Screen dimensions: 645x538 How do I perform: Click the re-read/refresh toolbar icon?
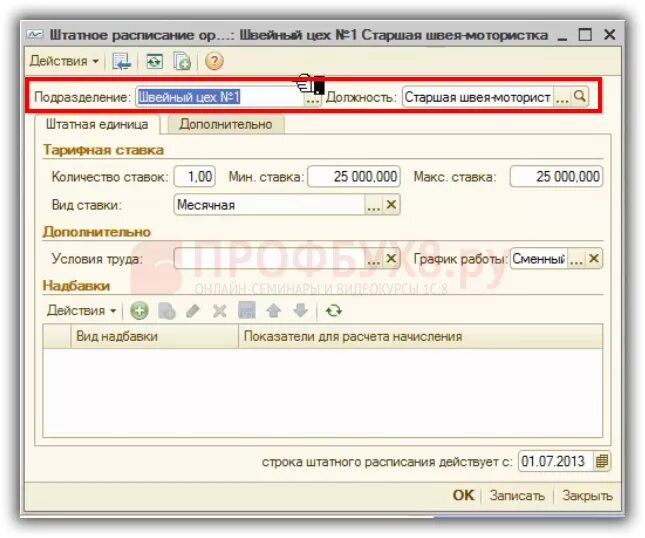(x=154, y=61)
